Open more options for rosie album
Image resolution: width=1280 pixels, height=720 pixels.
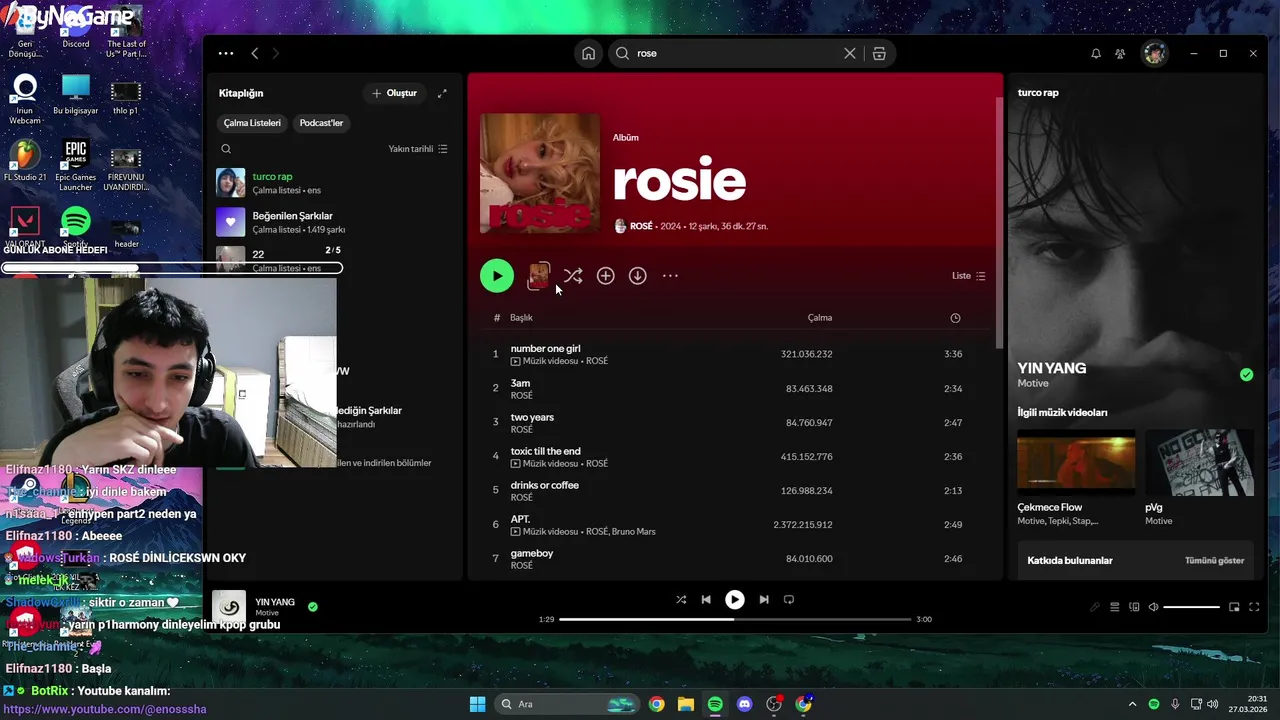[670, 276]
